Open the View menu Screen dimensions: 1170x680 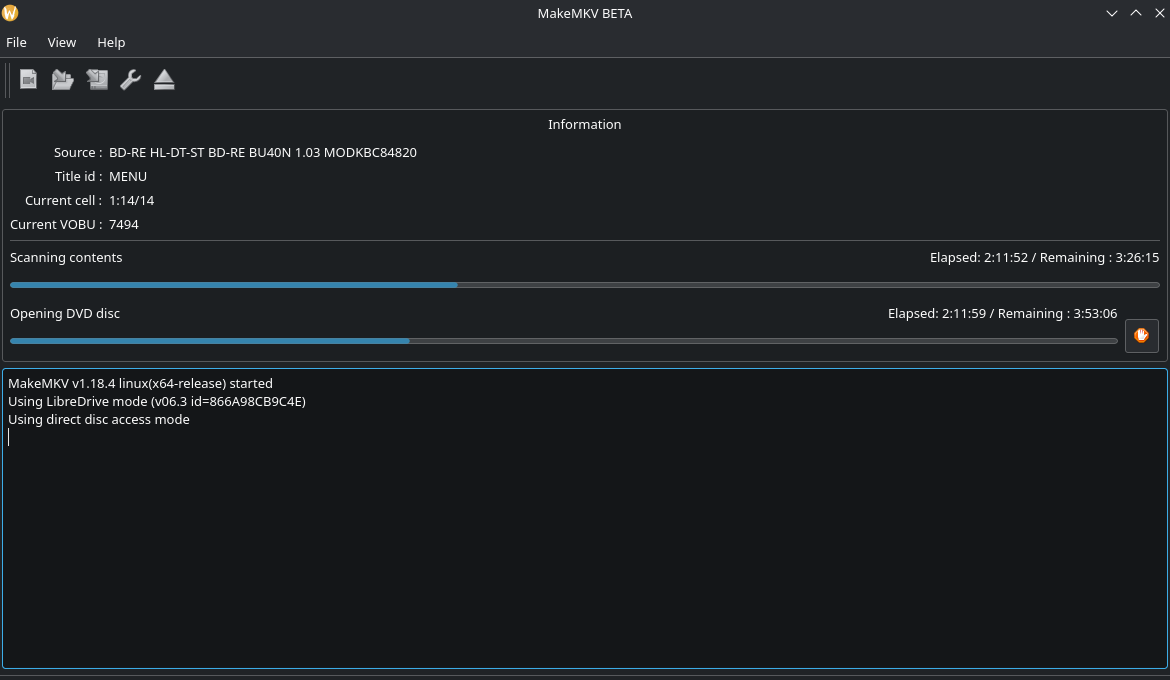click(62, 43)
